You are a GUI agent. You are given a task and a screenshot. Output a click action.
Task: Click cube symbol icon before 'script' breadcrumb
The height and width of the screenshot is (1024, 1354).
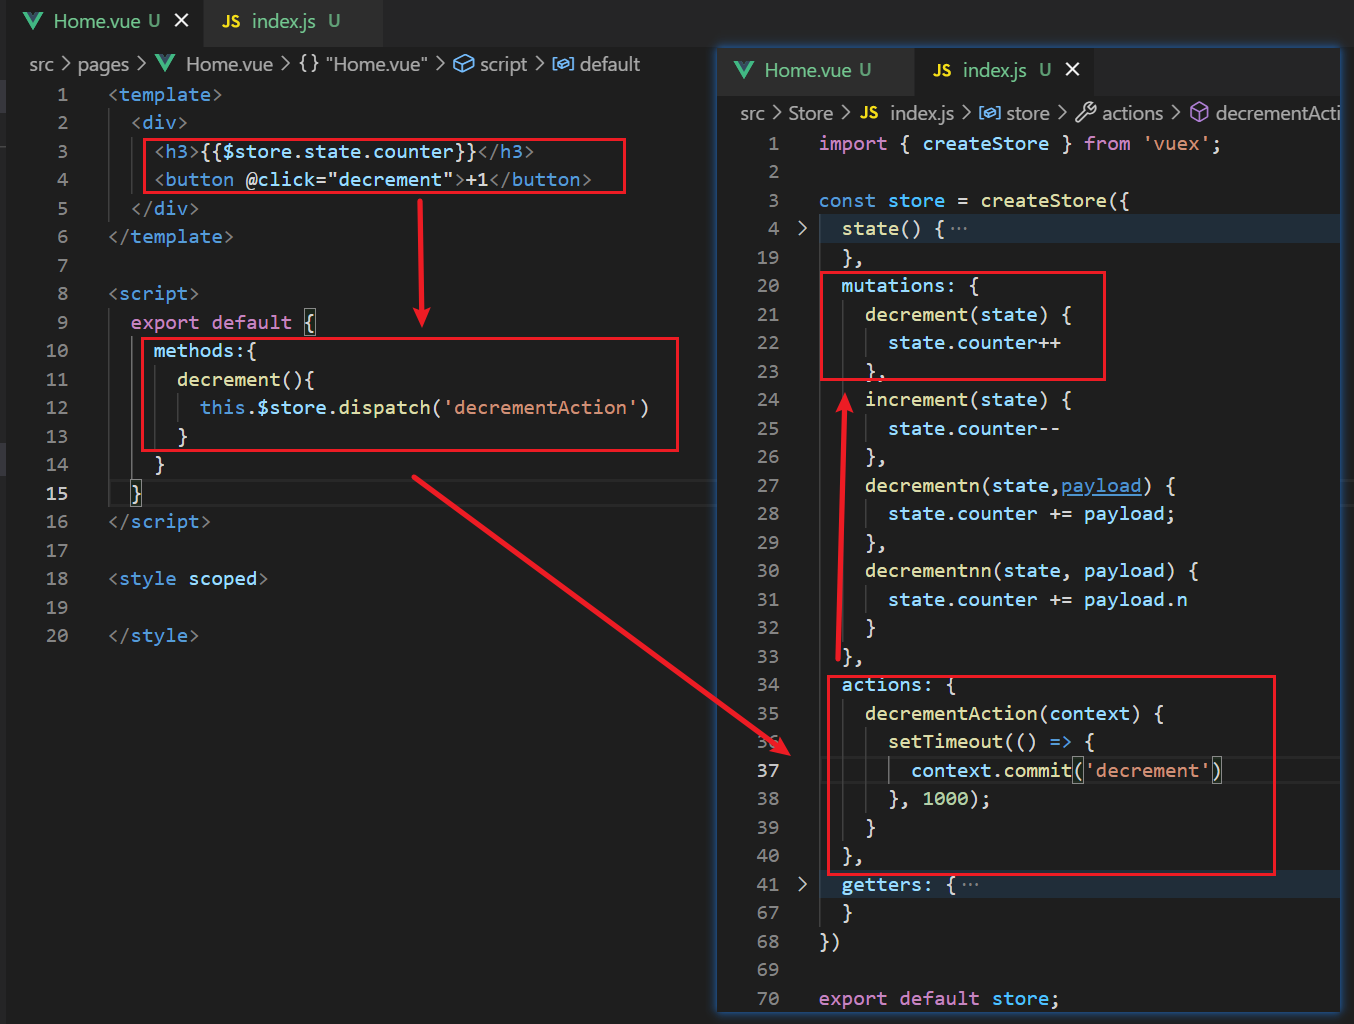pyautogui.click(x=463, y=64)
